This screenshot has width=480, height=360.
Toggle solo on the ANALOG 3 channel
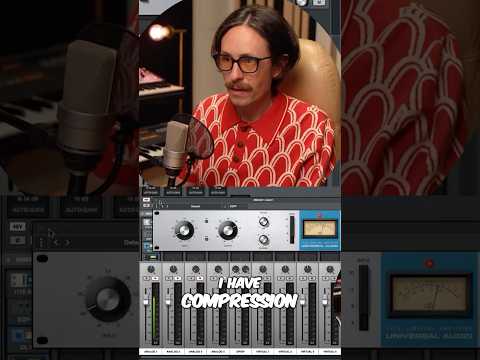tap(191, 278)
